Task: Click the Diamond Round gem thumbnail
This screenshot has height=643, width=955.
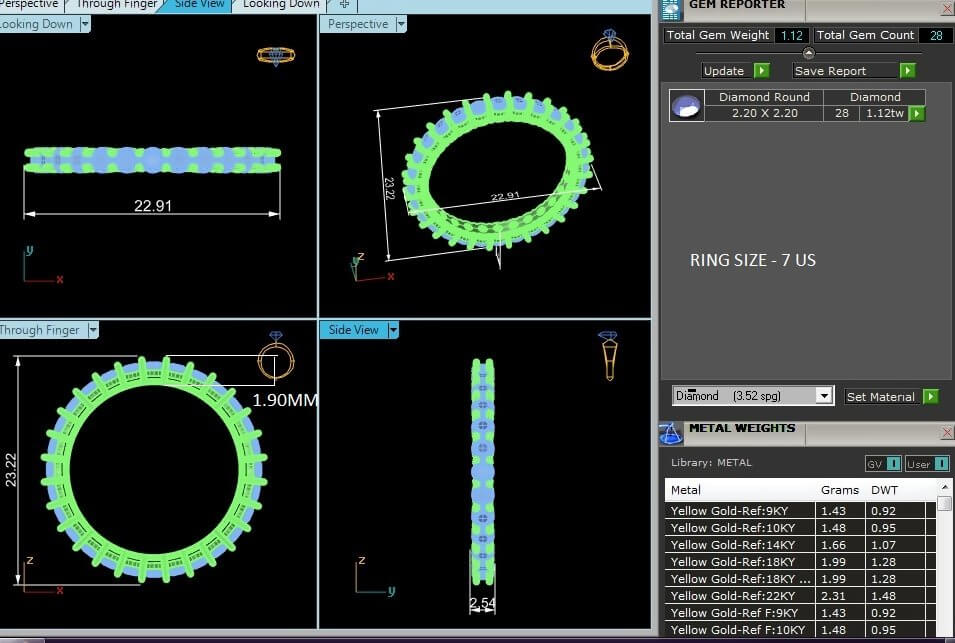Action: click(x=685, y=106)
